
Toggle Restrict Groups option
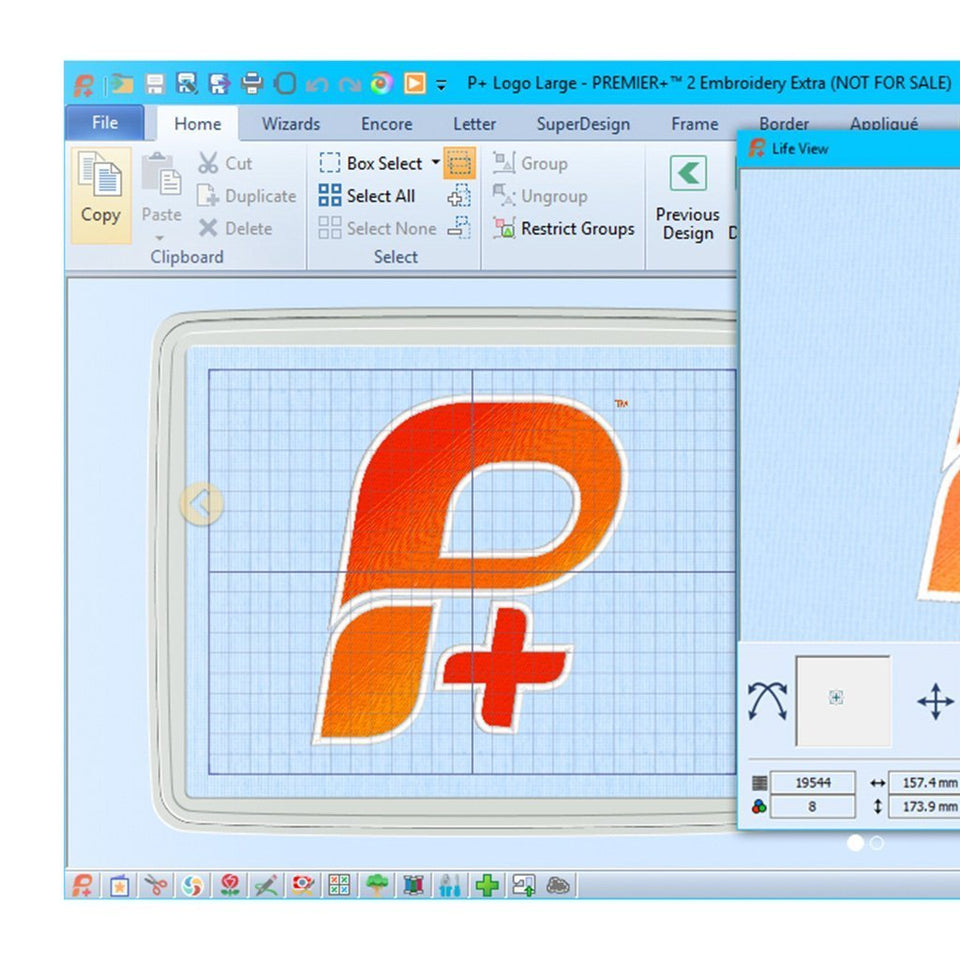point(564,228)
